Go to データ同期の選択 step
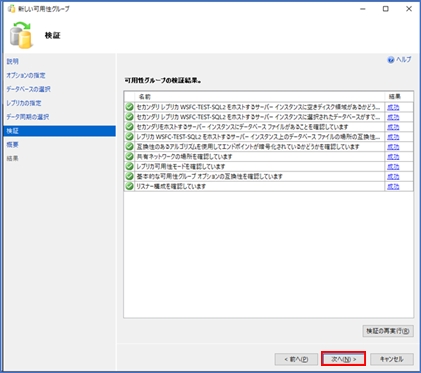Viewport: 421px width, 373px height. [x=27, y=117]
